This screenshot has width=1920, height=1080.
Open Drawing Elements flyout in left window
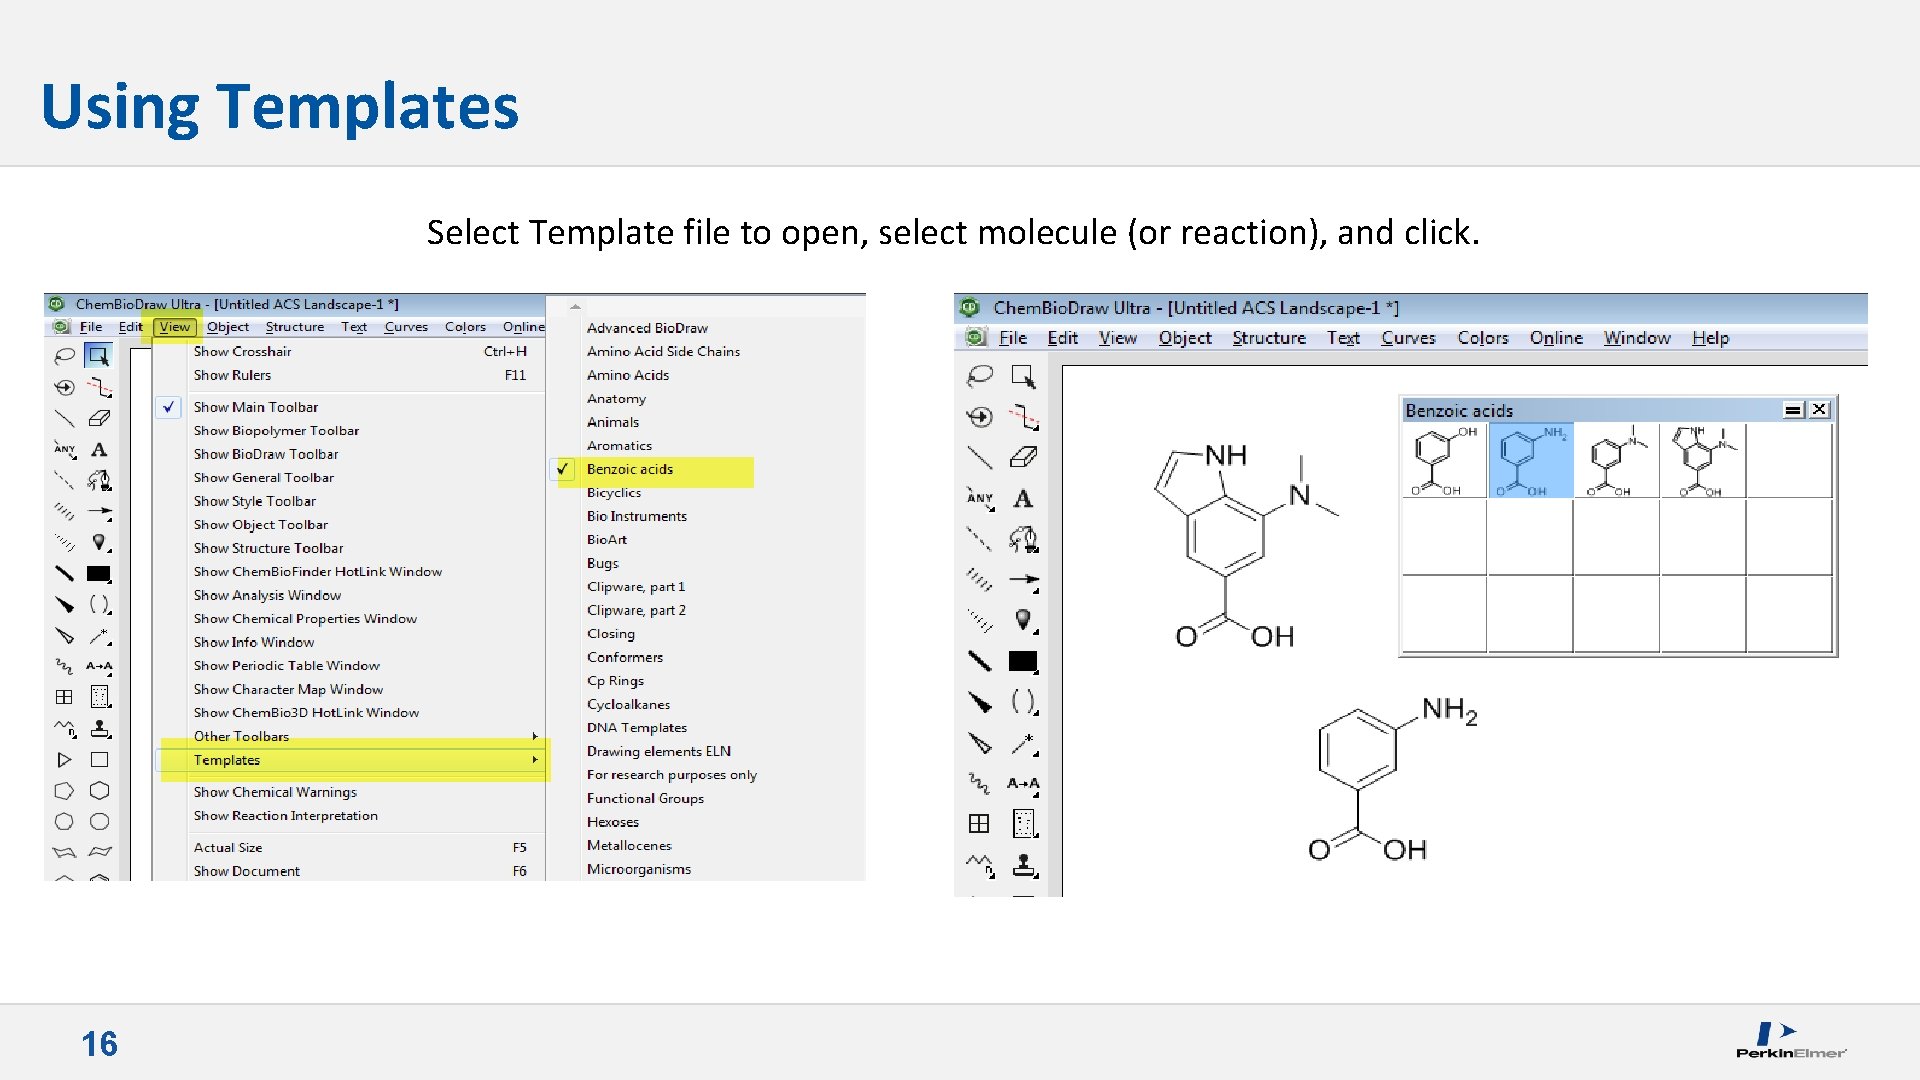click(x=99, y=574)
